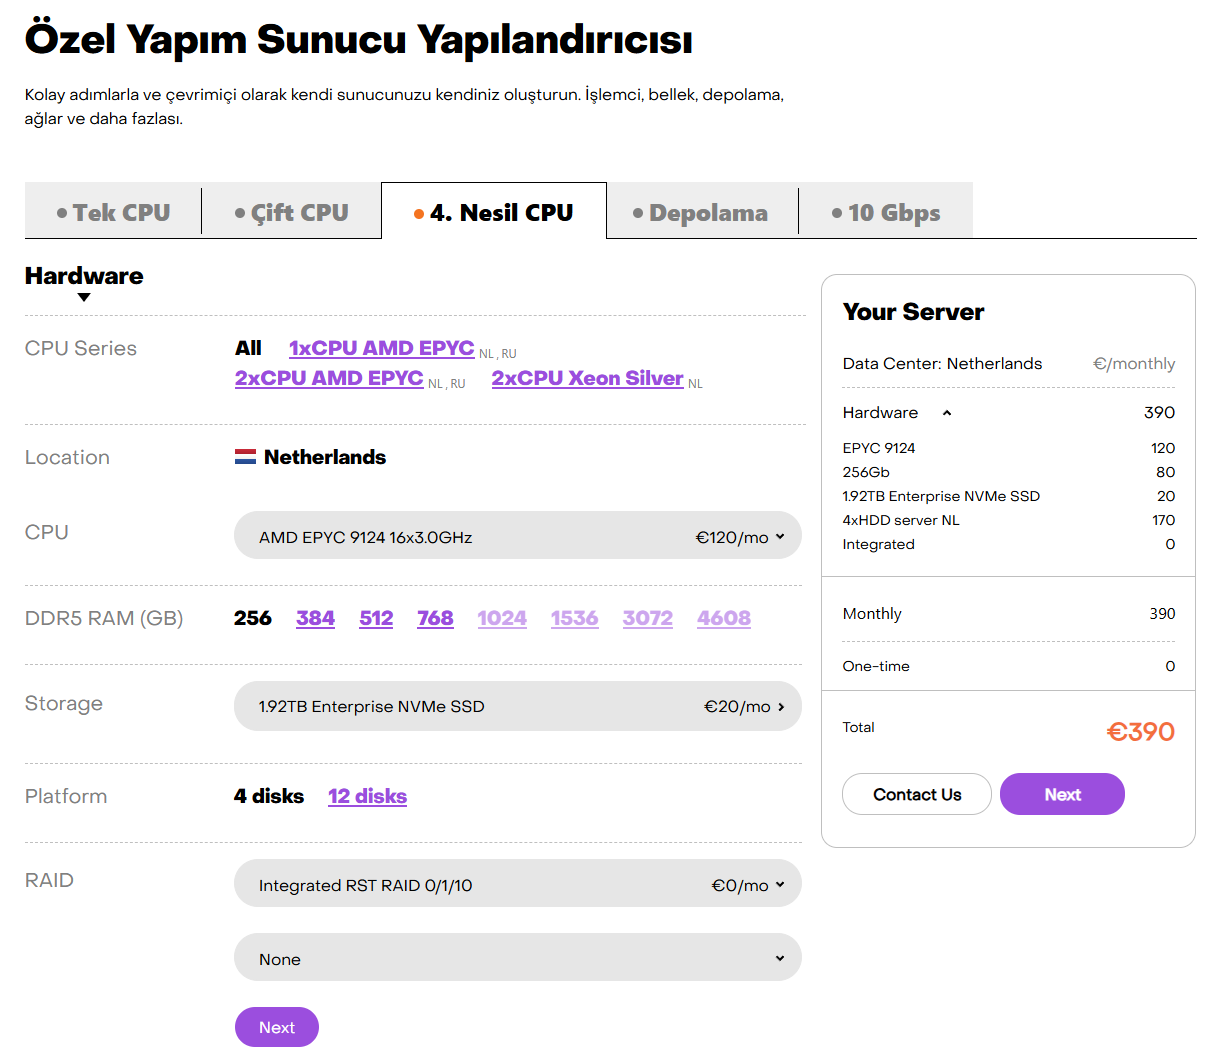Filter by 2xCPU Xeon Silver series
This screenshot has width=1213, height=1061.
[x=587, y=378]
